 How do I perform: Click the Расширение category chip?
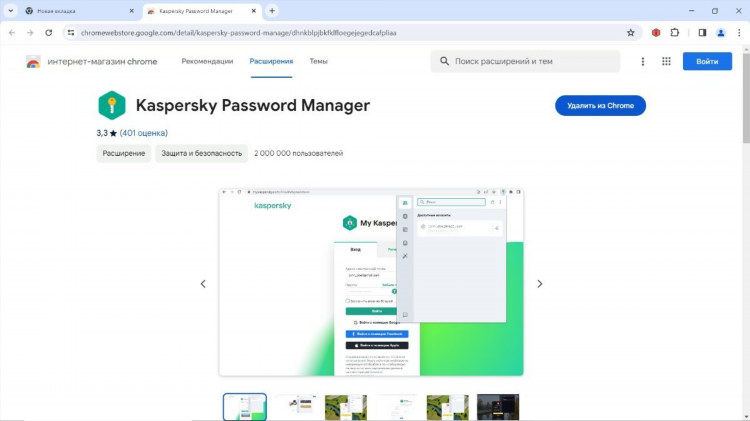123,154
